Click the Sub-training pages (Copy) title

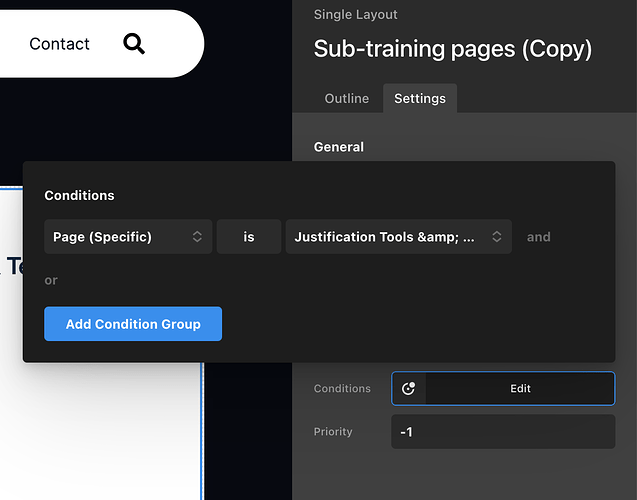tap(452, 49)
